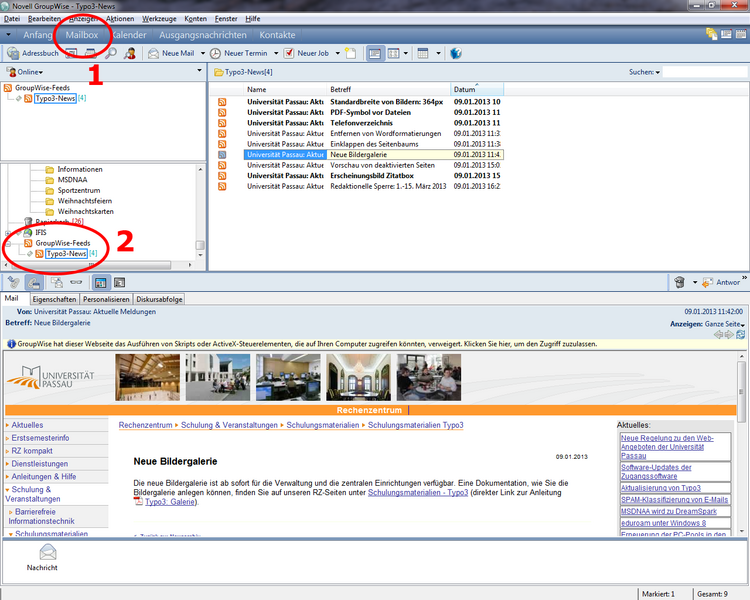Screen dimensions: 750x600
Task: Click the new note icon after Neuer Job
Action: pos(351,53)
